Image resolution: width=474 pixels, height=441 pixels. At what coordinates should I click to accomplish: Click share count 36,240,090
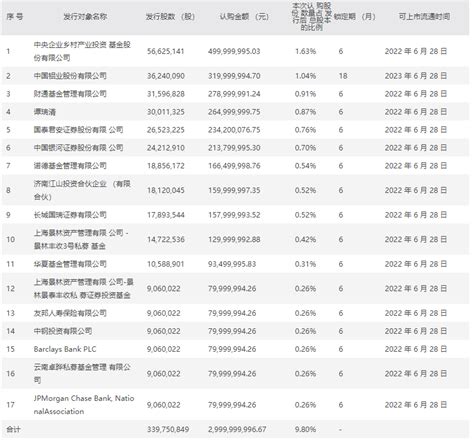(x=166, y=76)
